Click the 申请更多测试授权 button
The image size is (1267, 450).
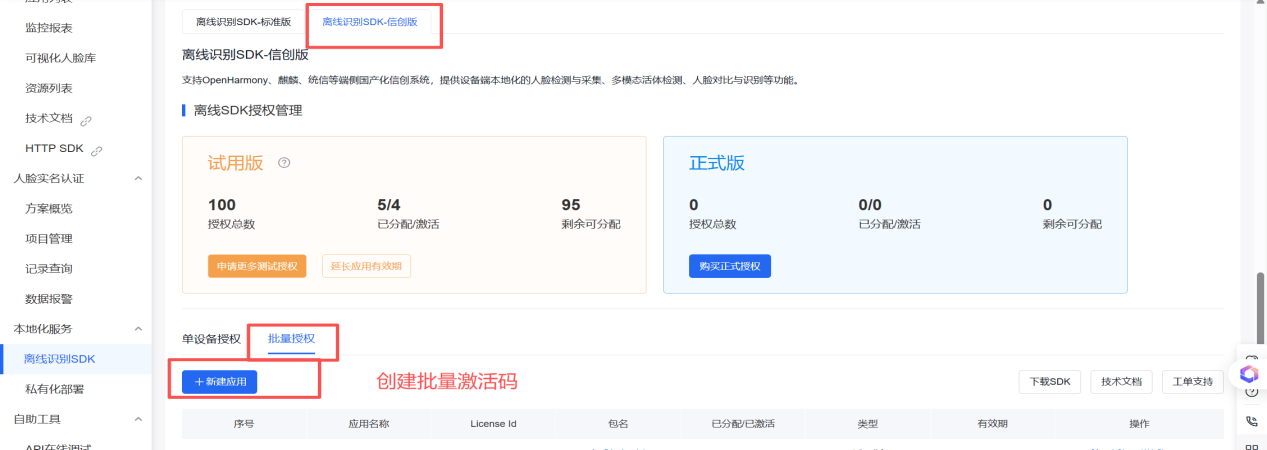point(257,266)
